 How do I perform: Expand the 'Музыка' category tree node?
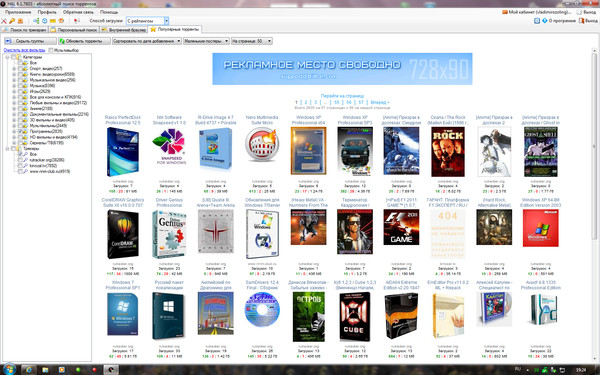pos(14,86)
